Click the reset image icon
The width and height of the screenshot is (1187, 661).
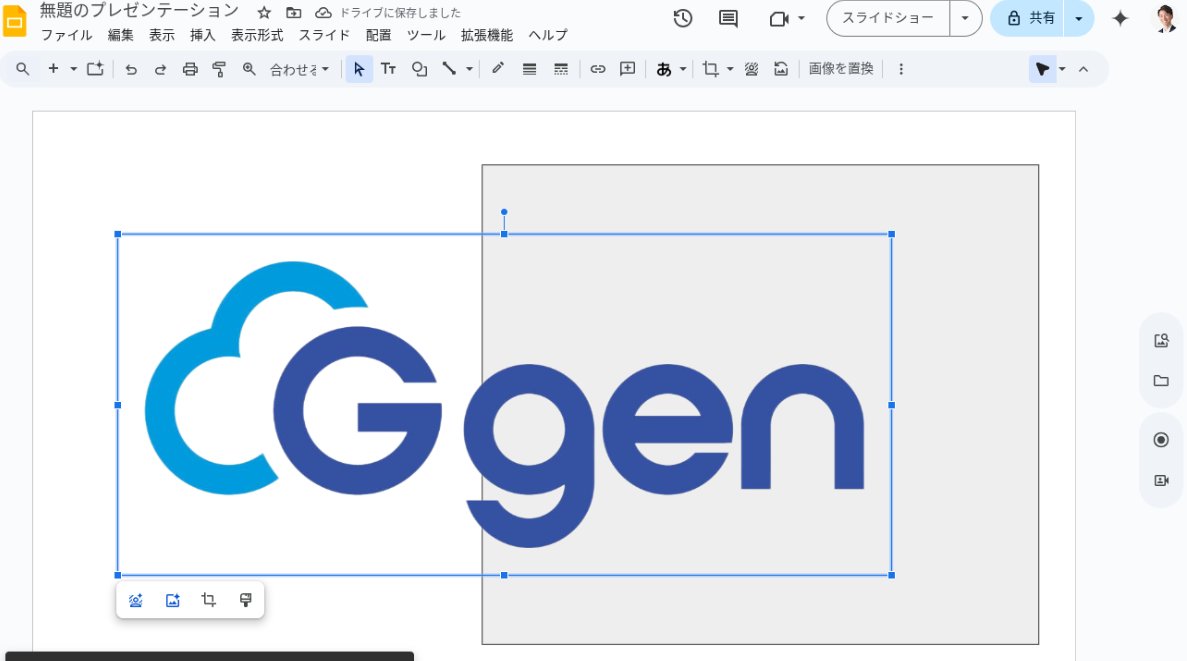point(781,69)
